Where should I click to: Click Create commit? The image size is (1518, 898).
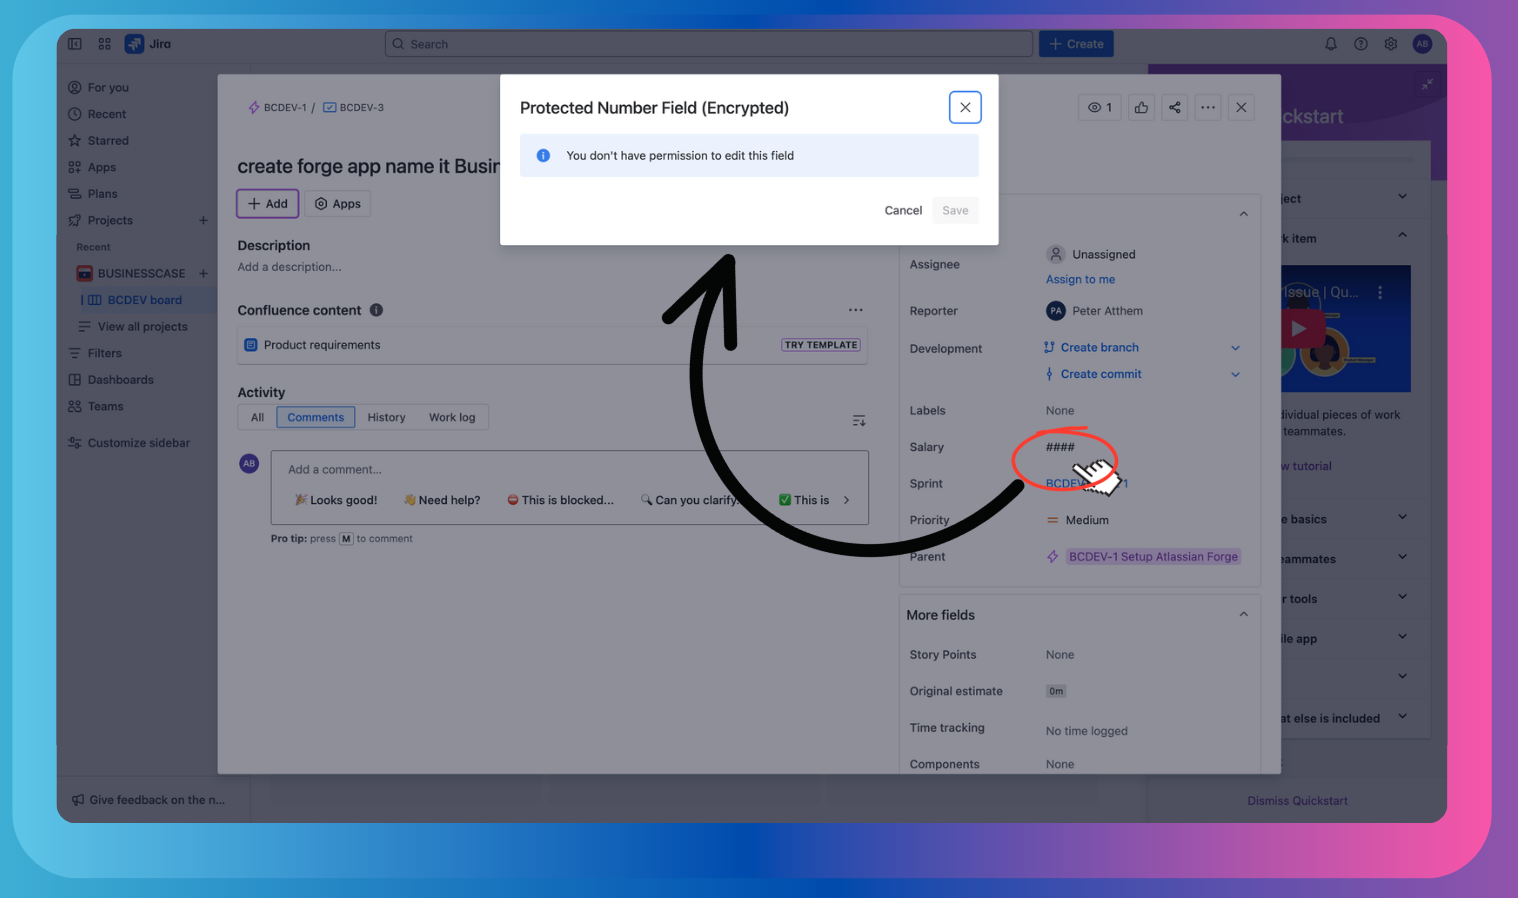[1100, 374]
